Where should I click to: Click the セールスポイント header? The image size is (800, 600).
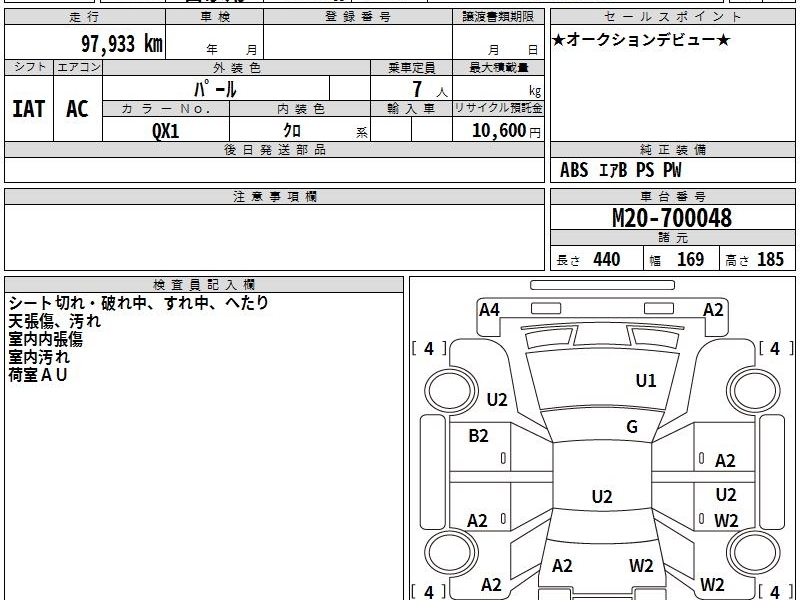tap(672, 17)
